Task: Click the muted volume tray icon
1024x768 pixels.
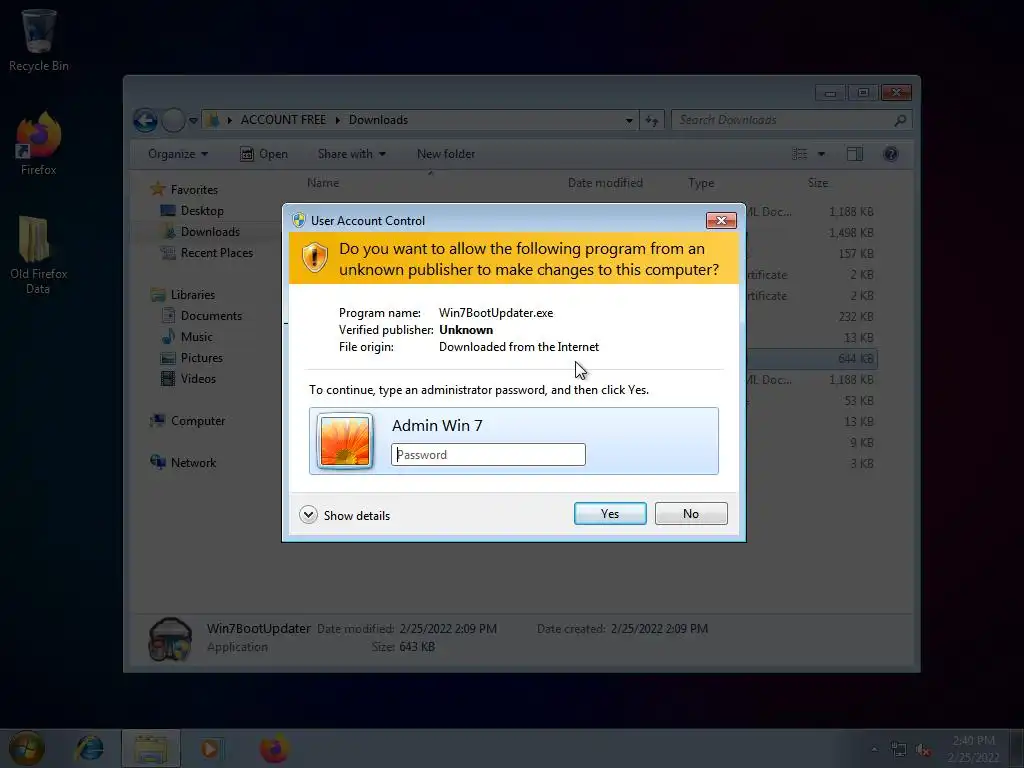Action: click(x=923, y=750)
